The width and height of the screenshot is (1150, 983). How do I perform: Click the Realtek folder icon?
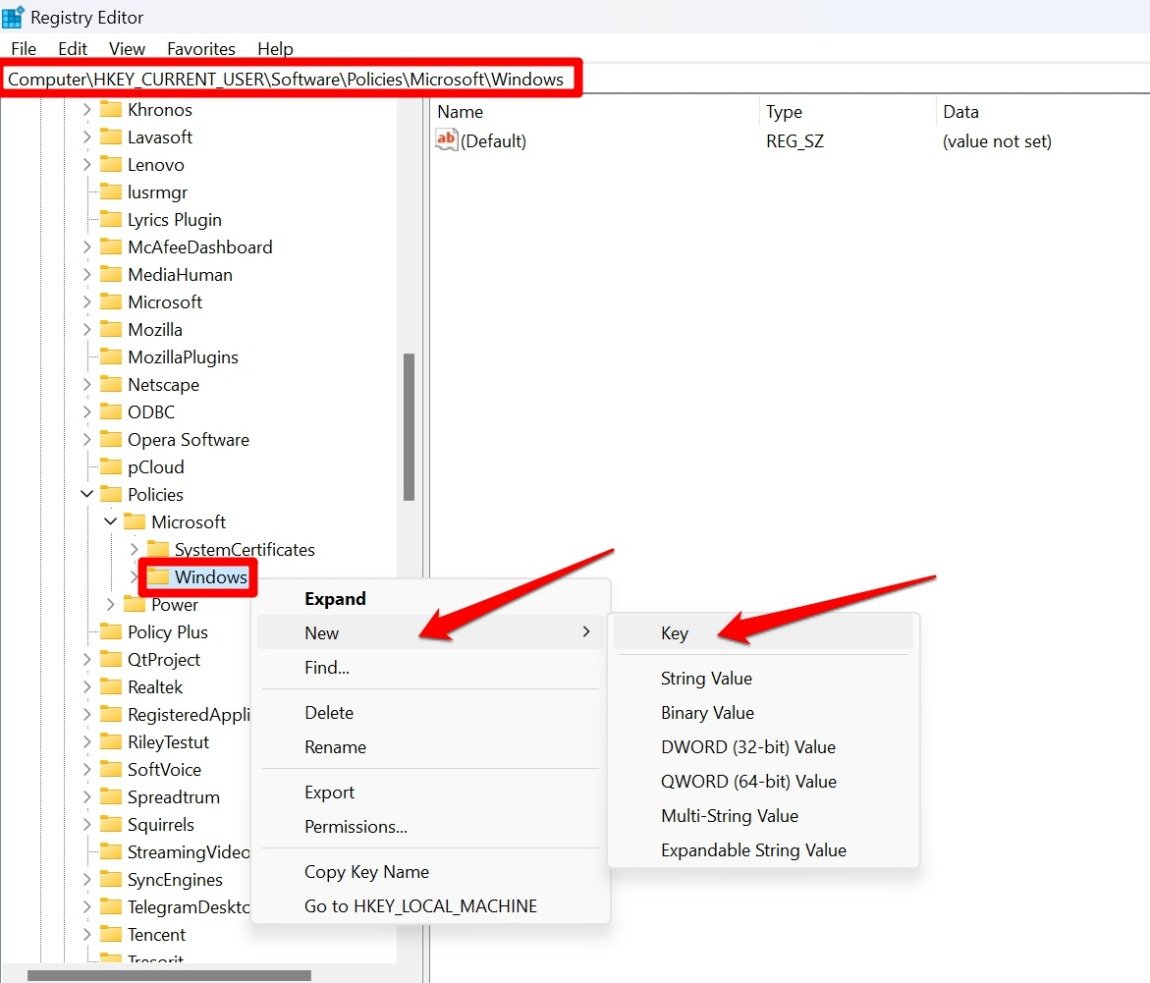[x=111, y=687]
